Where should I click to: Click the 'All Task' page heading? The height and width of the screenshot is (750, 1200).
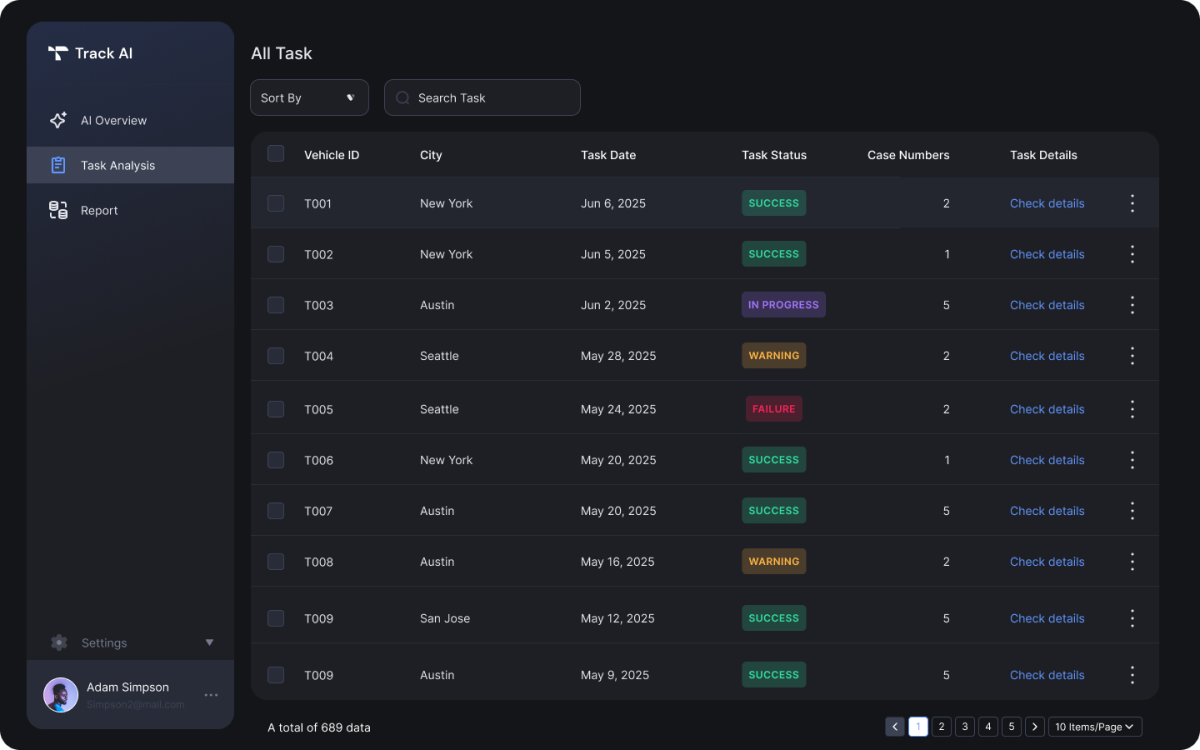click(282, 54)
